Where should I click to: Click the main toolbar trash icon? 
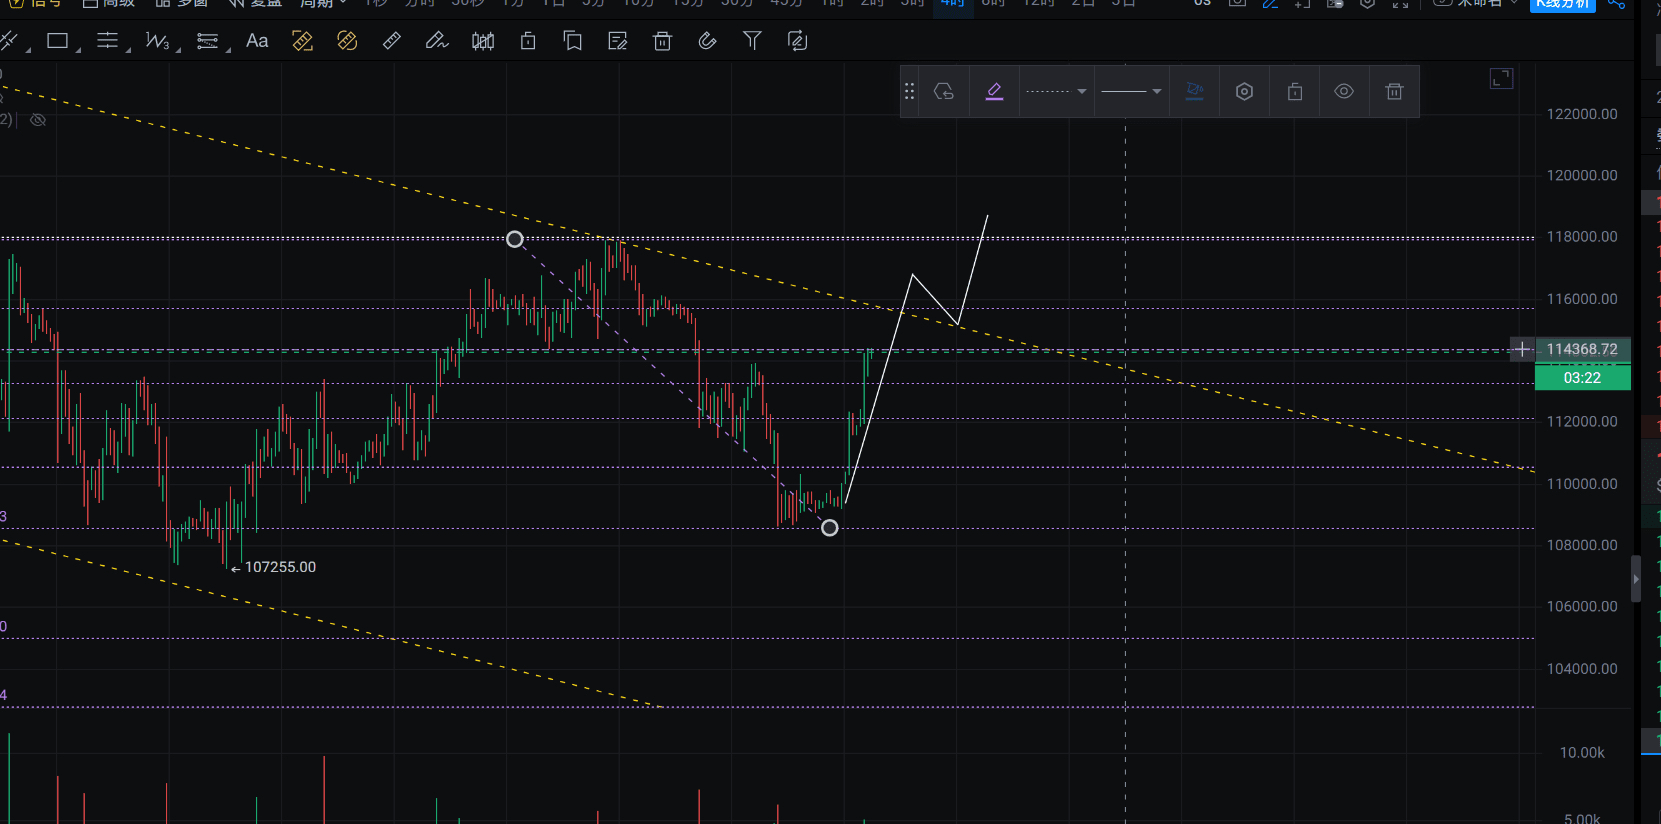coord(662,41)
